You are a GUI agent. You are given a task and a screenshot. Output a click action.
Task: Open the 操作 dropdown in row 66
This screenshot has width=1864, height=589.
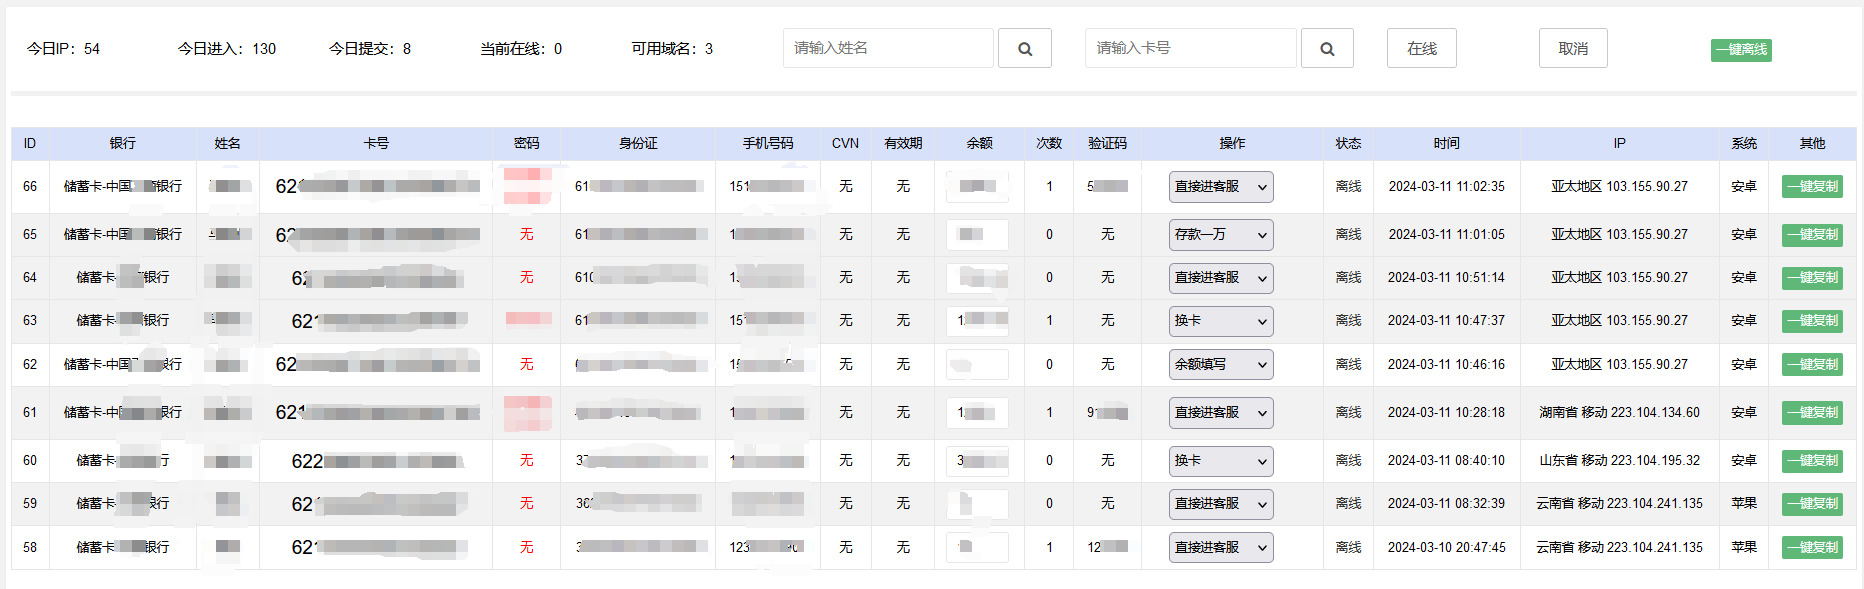tap(1221, 187)
